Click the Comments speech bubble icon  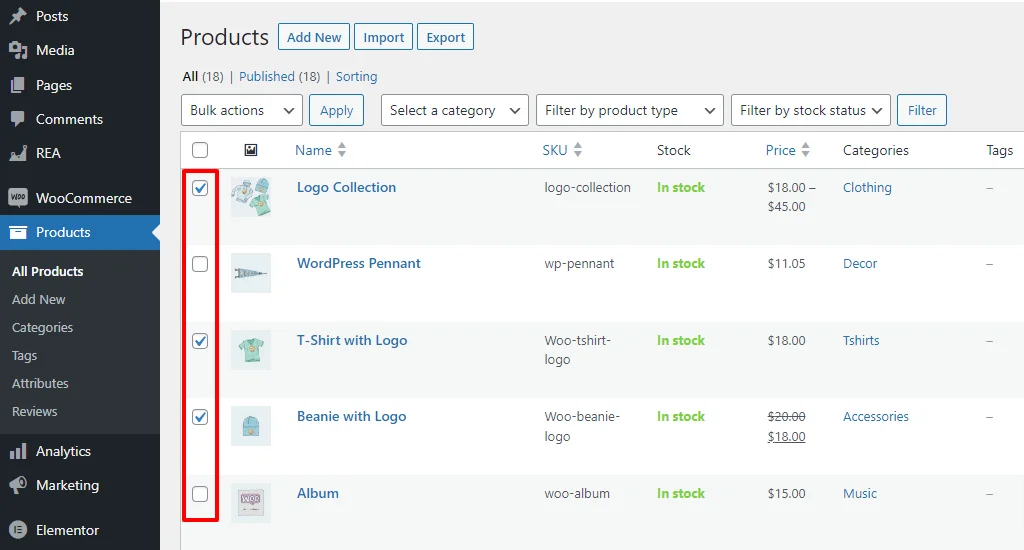coord(18,119)
